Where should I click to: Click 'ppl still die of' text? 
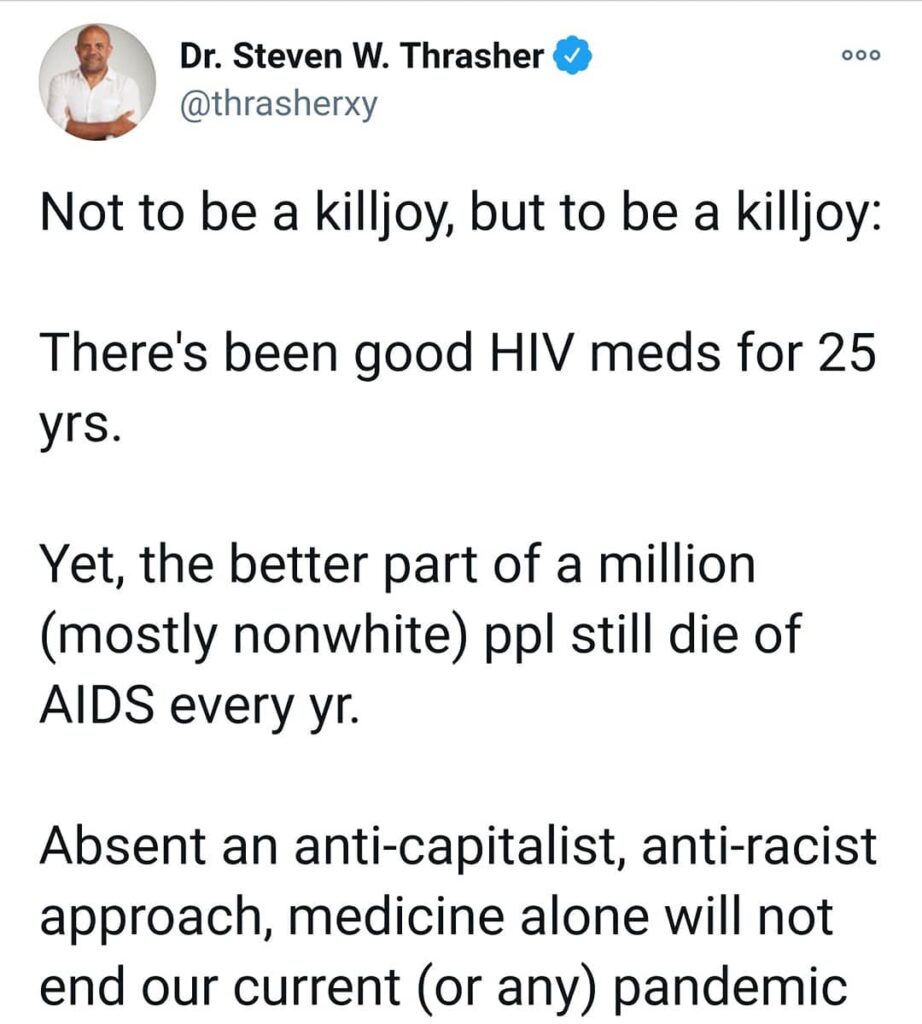(643, 635)
